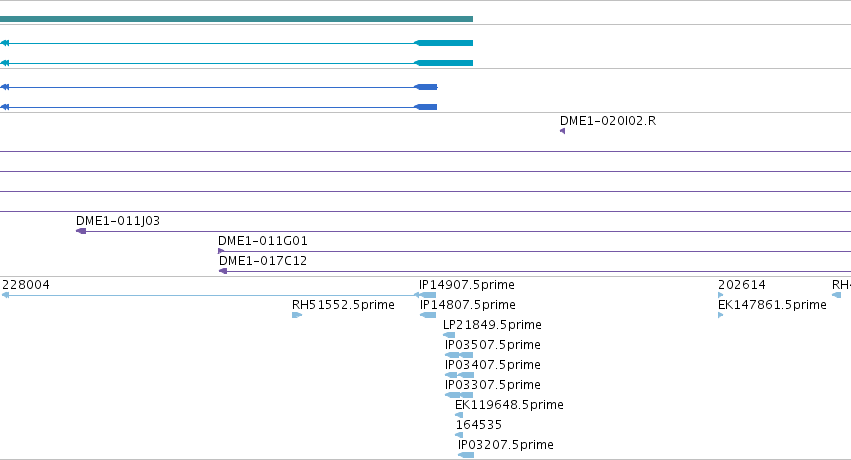Viewport: 851px width, 460px height.
Task: Click the lower dark-blue CDS exon block
Action: (x=426, y=107)
